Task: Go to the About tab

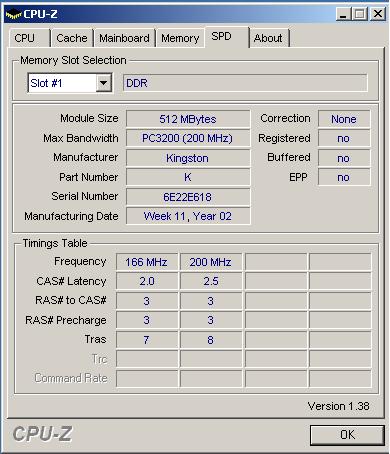Action: click(x=269, y=38)
